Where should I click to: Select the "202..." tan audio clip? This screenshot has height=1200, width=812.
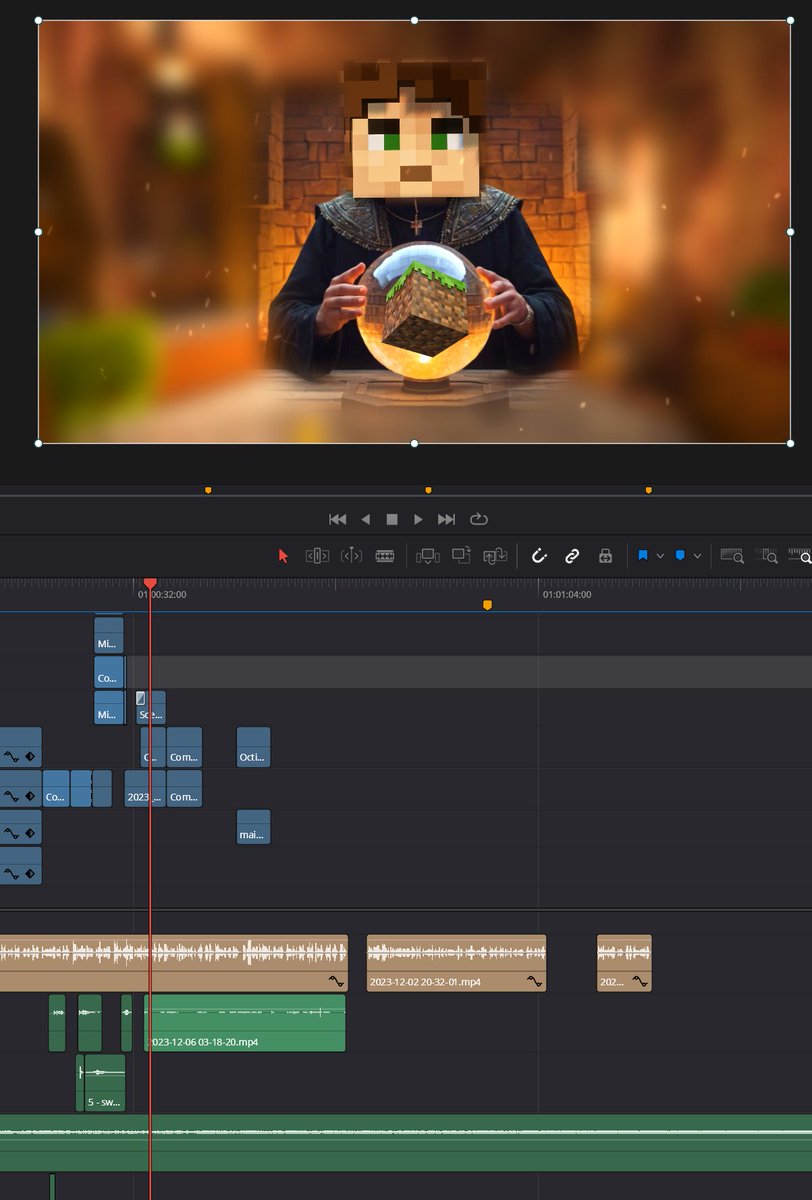point(625,963)
